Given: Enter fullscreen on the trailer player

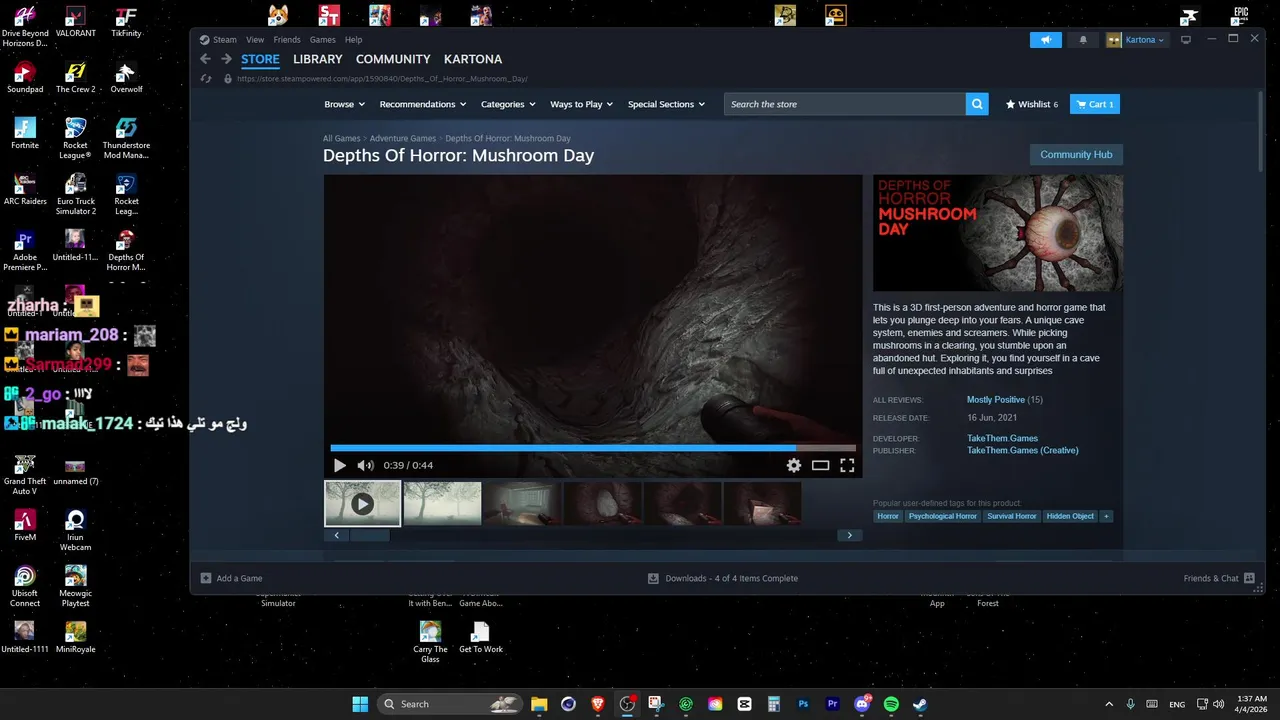Looking at the screenshot, I should pos(847,465).
